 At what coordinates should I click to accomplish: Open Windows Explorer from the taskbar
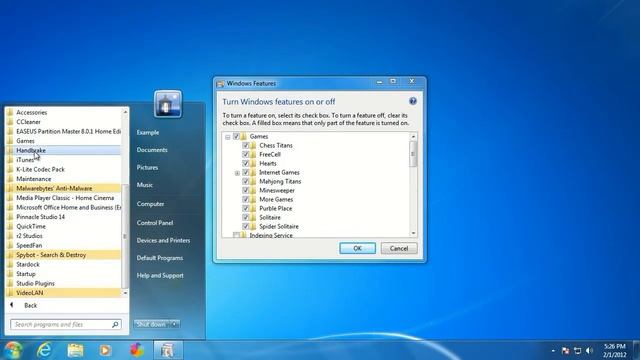click(x=75, y=350)
